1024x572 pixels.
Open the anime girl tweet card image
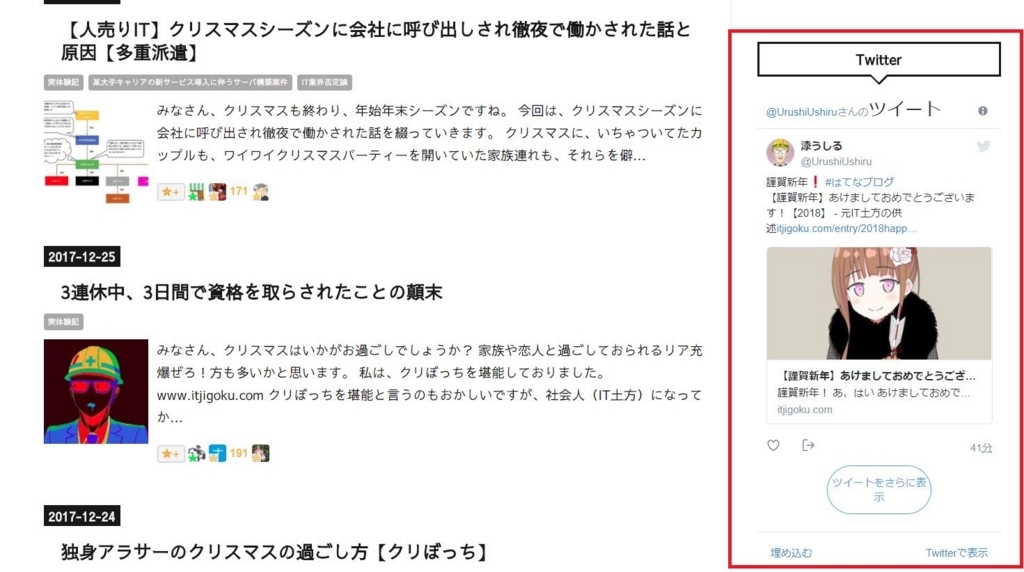[879, 303]
